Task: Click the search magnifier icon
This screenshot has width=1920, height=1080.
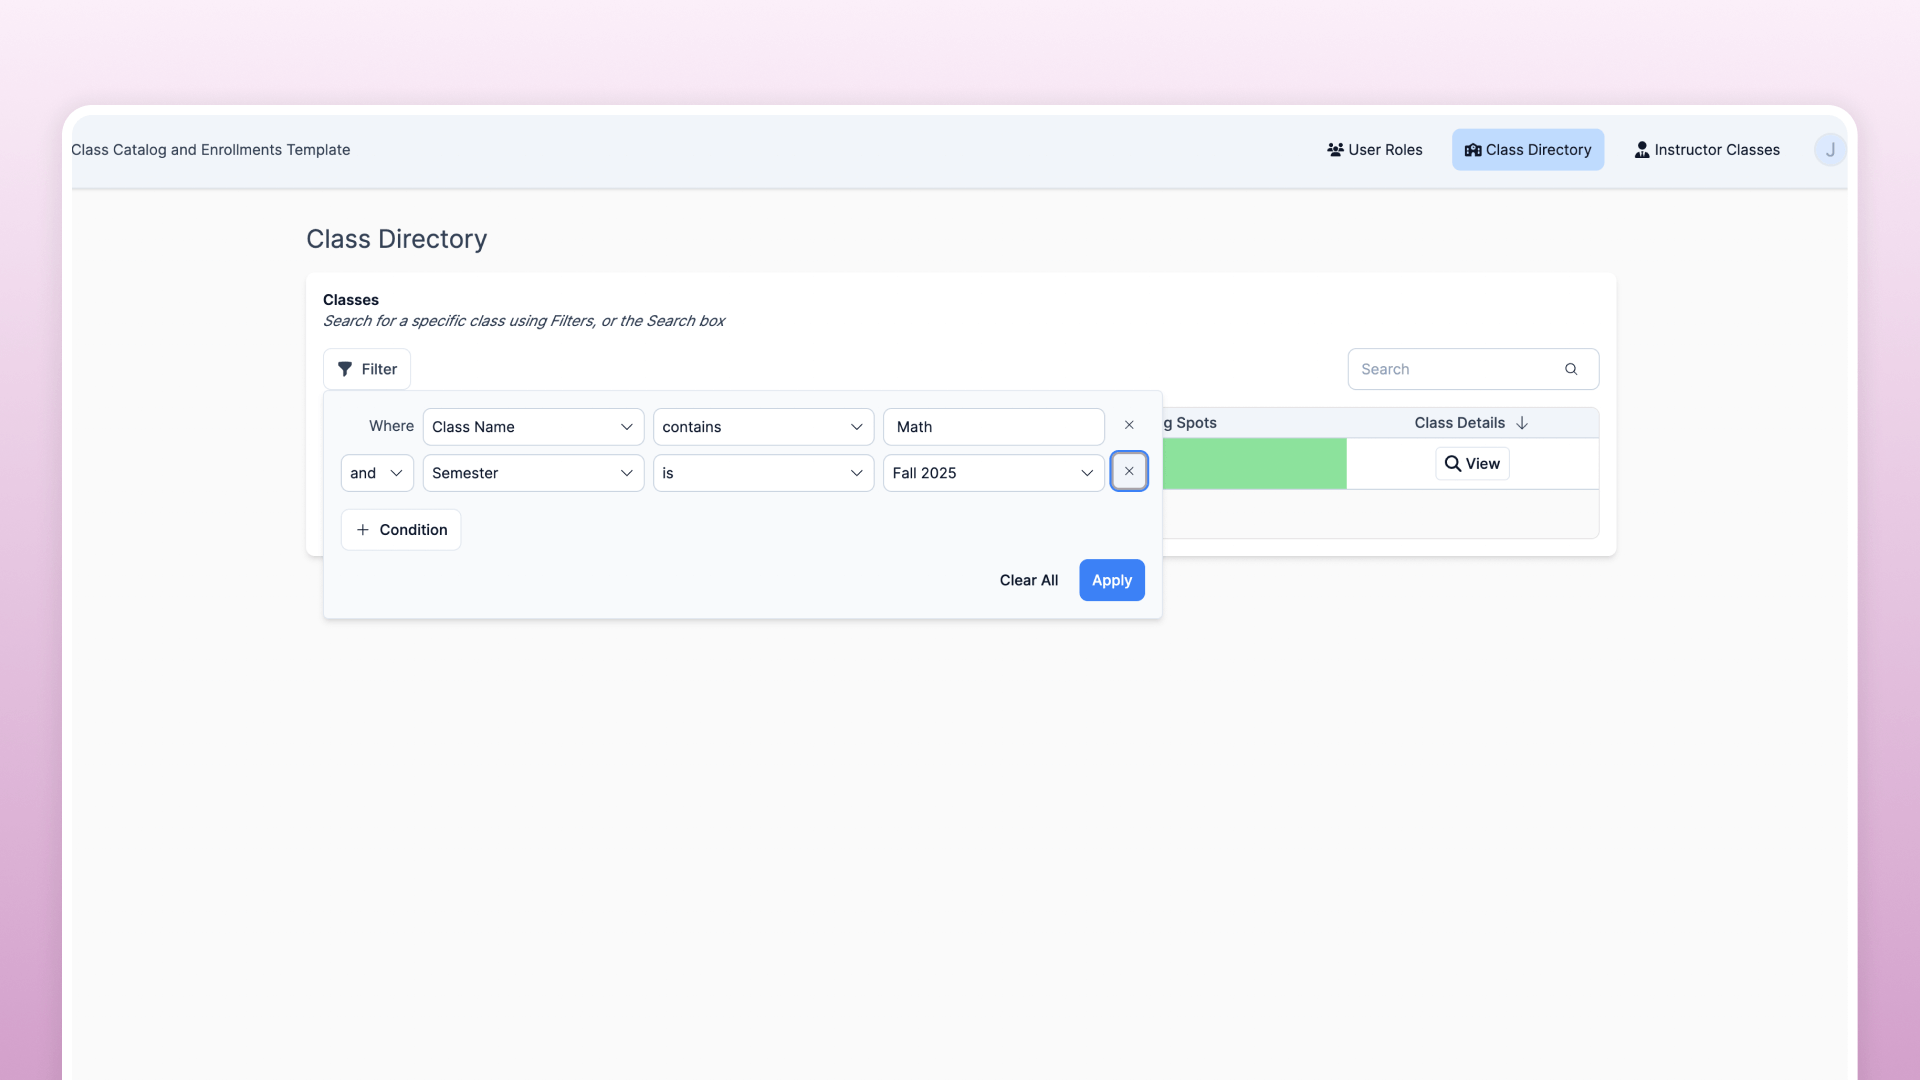Action: [1571, 369]
